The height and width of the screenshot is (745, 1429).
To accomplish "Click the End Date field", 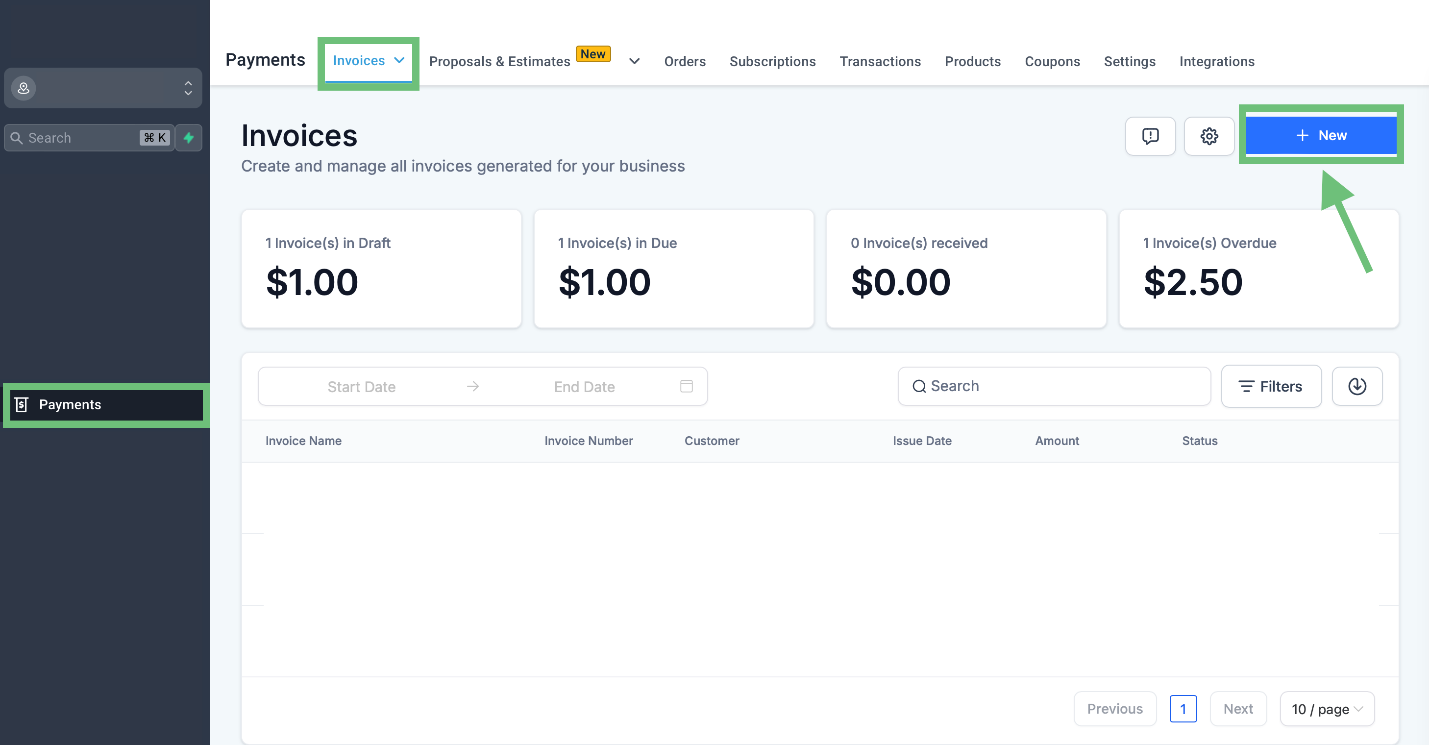I will pos(584,387).
